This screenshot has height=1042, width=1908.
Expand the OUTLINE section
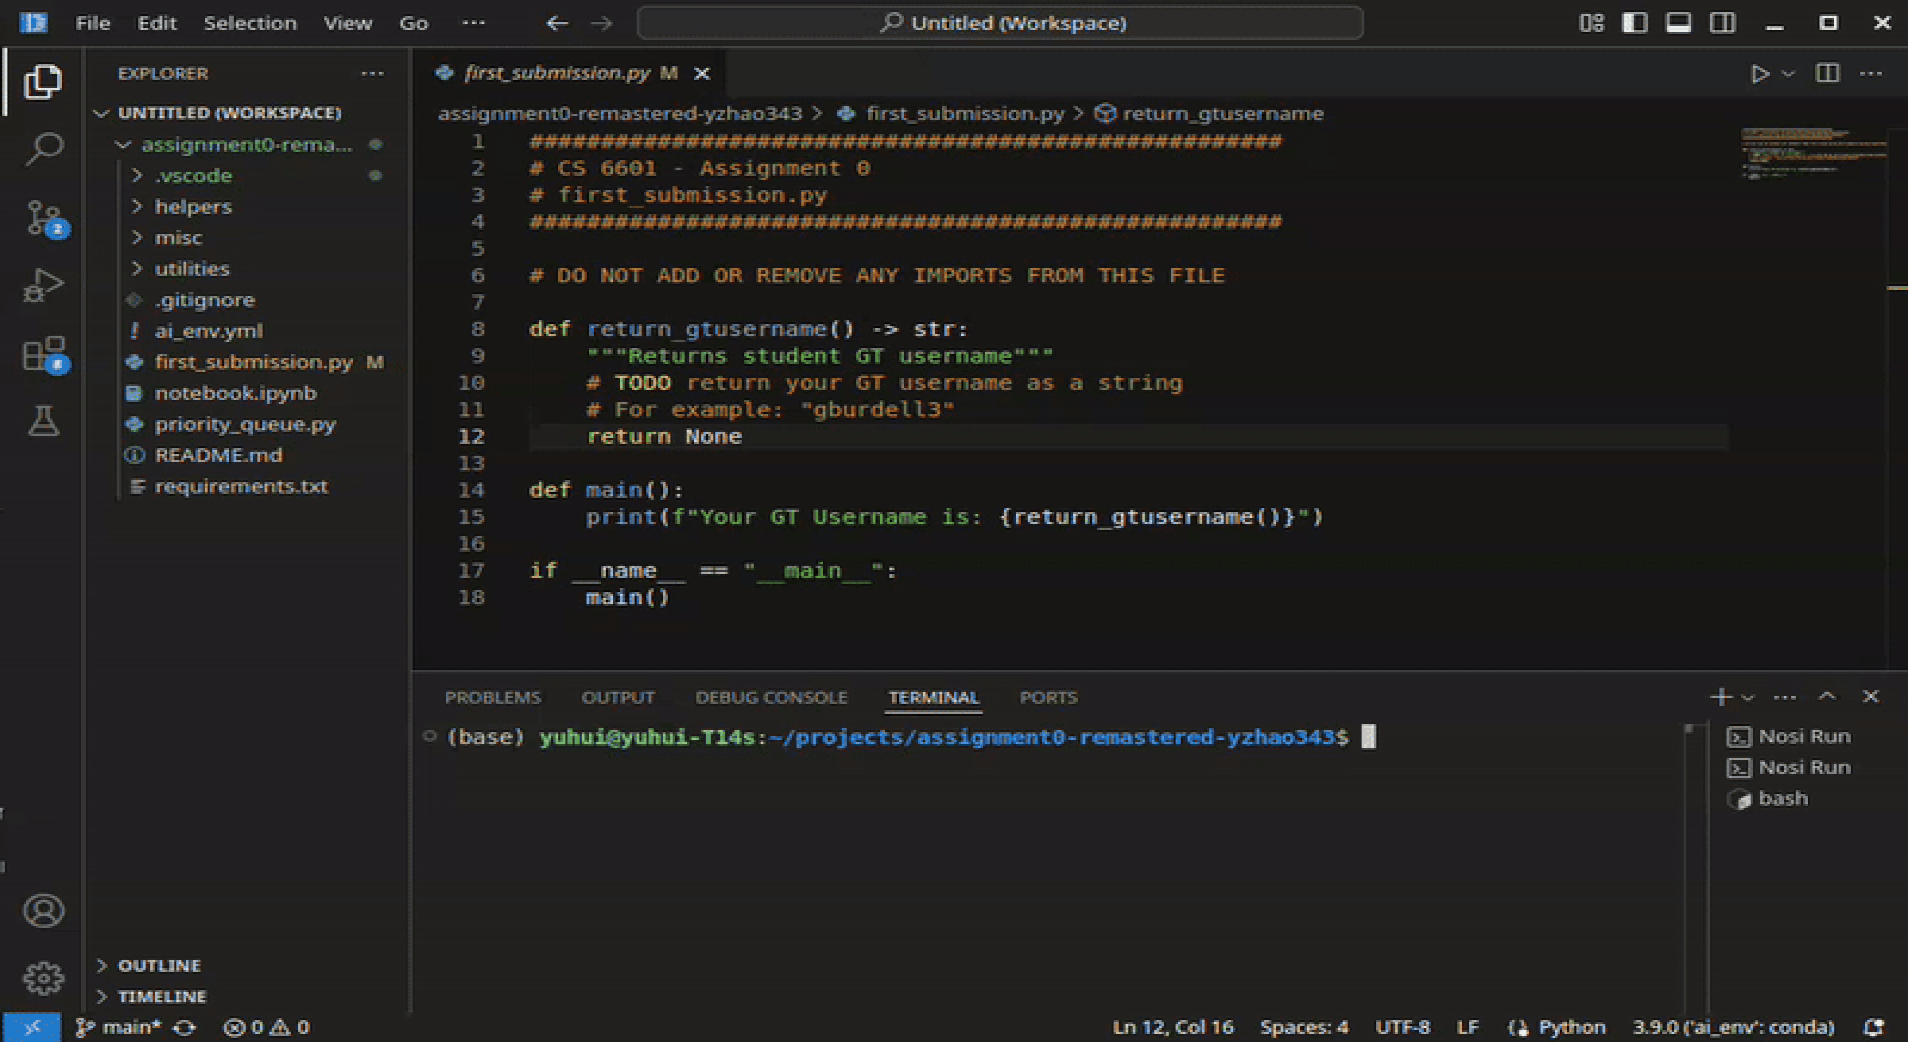click(x=159, y=965)
